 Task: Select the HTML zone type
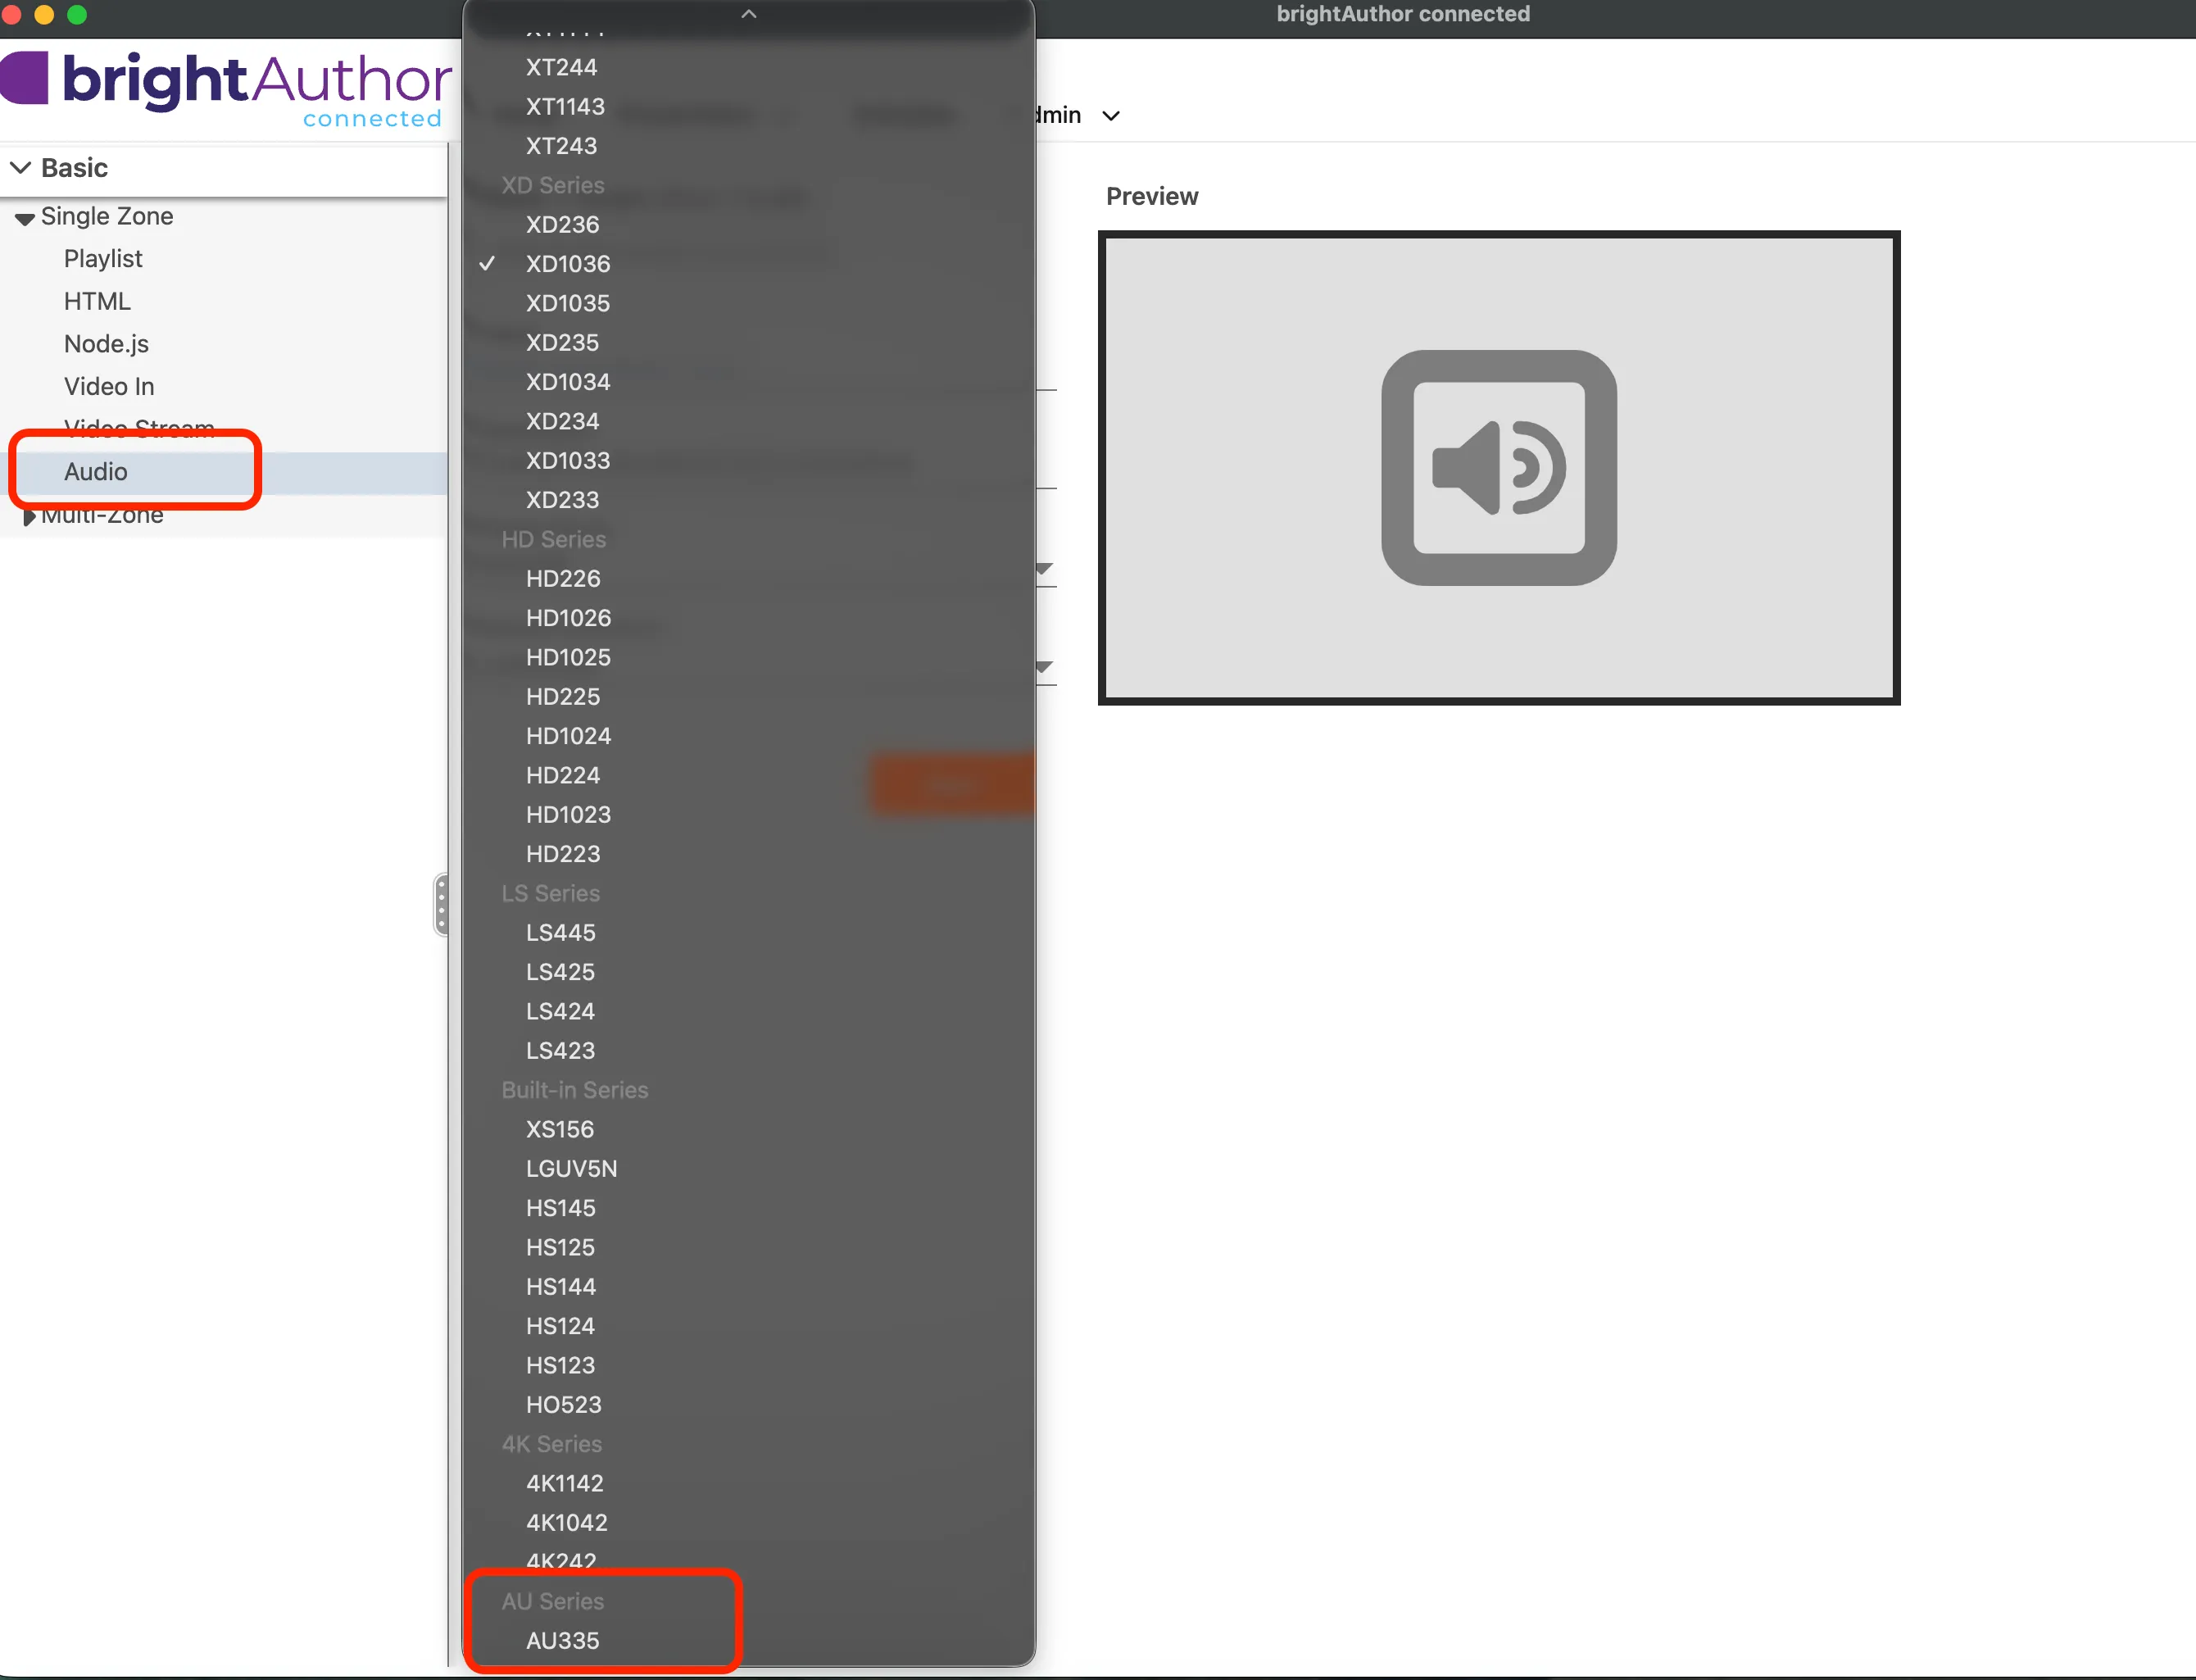(97, 301)
